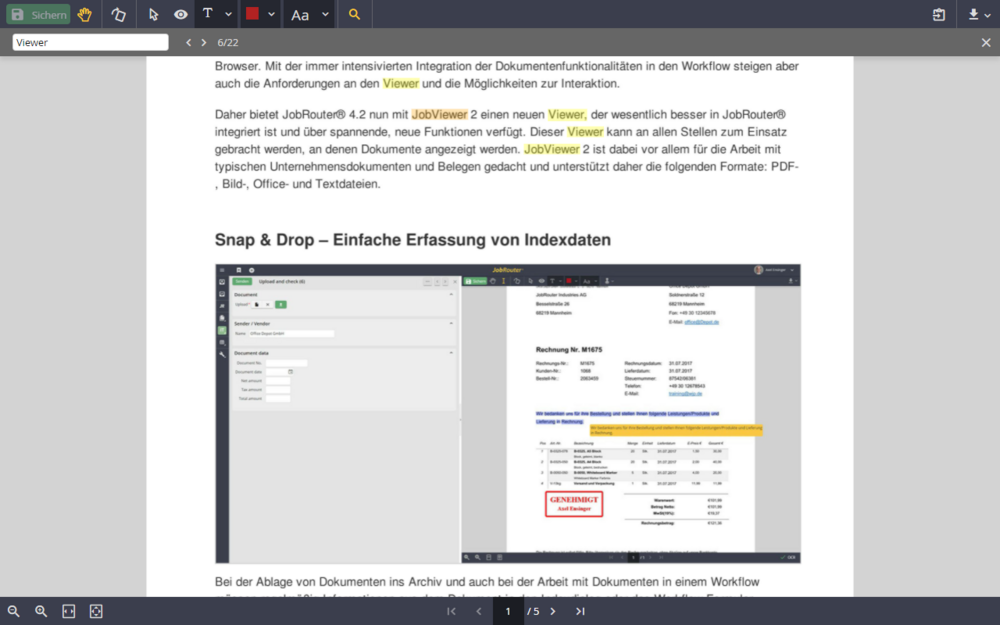Click the 6/22 search match counter
The image size is (1000, 625).
coord(228,42)
